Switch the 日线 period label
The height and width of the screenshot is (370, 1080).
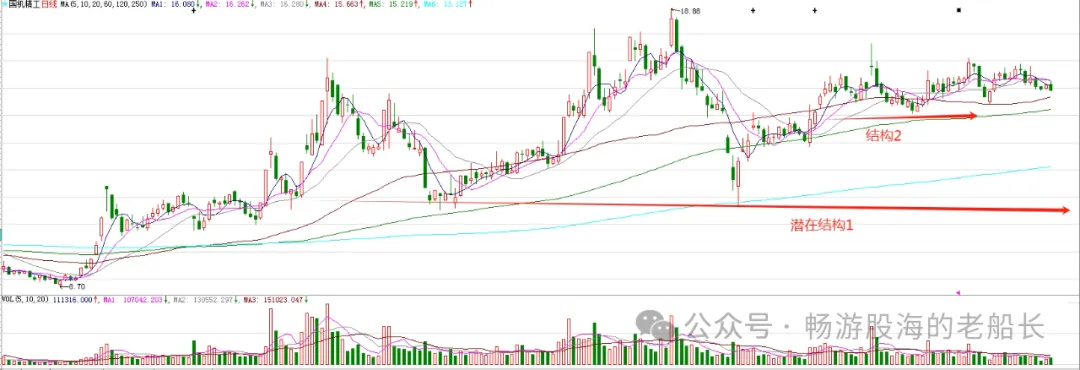click(x=49, y=4)
